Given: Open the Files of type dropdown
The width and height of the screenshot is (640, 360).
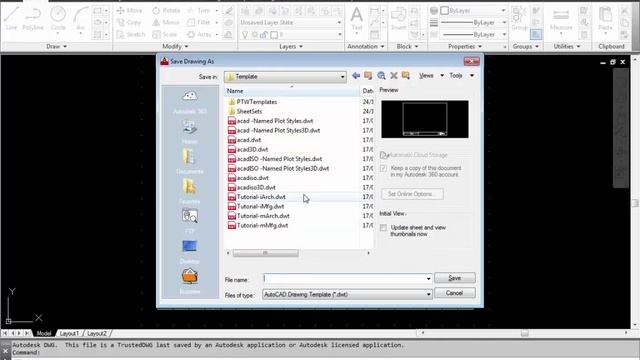Looking at the screenshot, I should (x=428, y=294).
